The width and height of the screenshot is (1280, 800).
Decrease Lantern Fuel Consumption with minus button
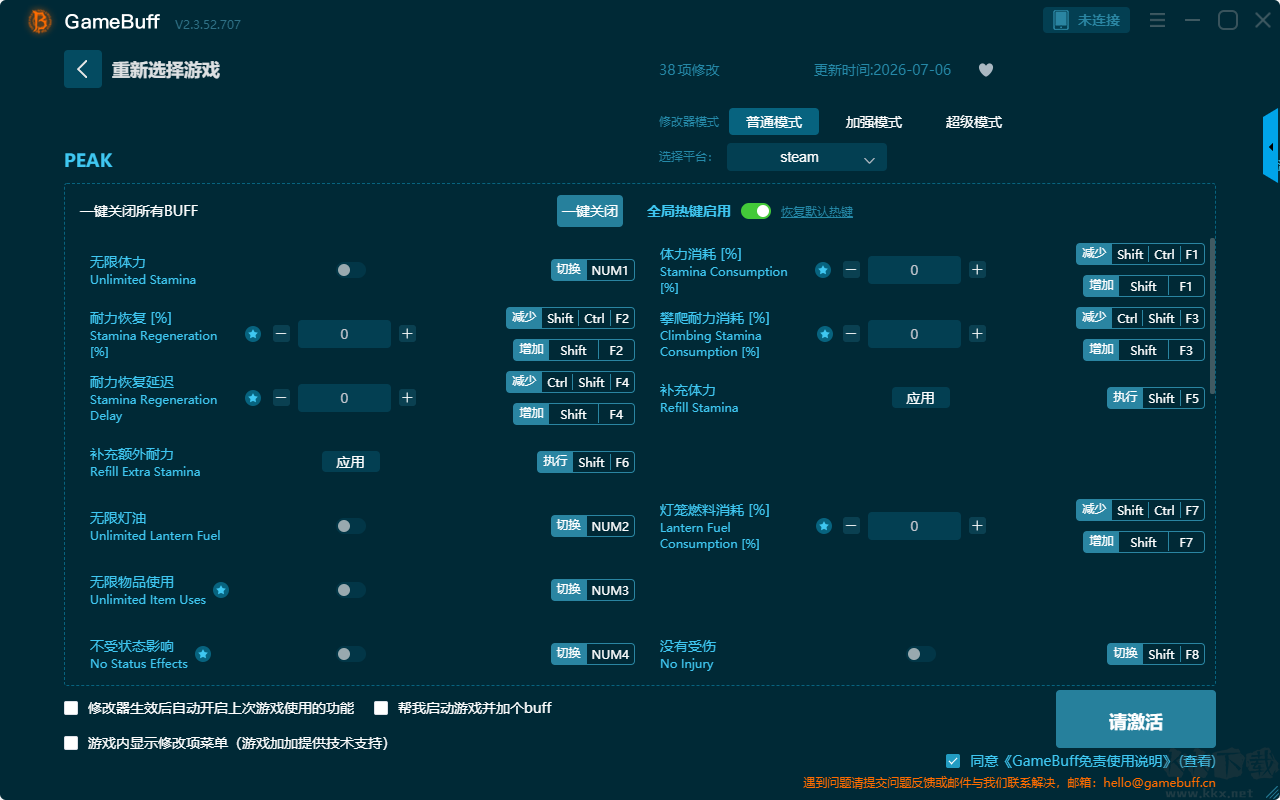(851, 526)
